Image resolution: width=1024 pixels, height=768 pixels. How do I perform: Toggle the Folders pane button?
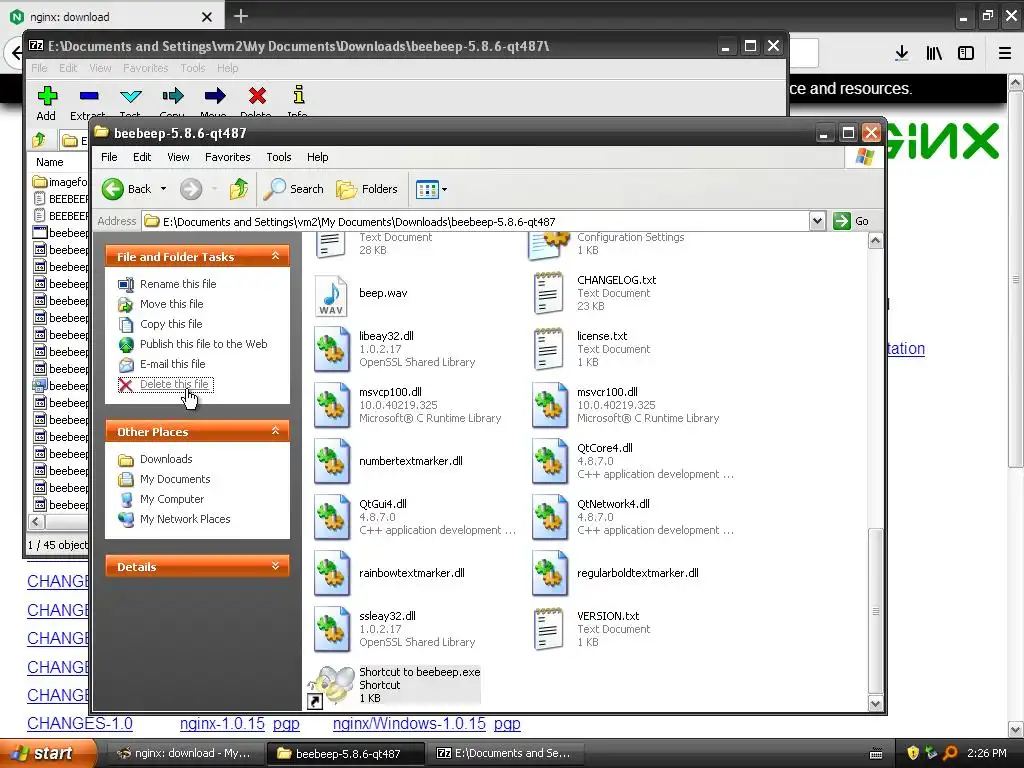pos(367,189)
